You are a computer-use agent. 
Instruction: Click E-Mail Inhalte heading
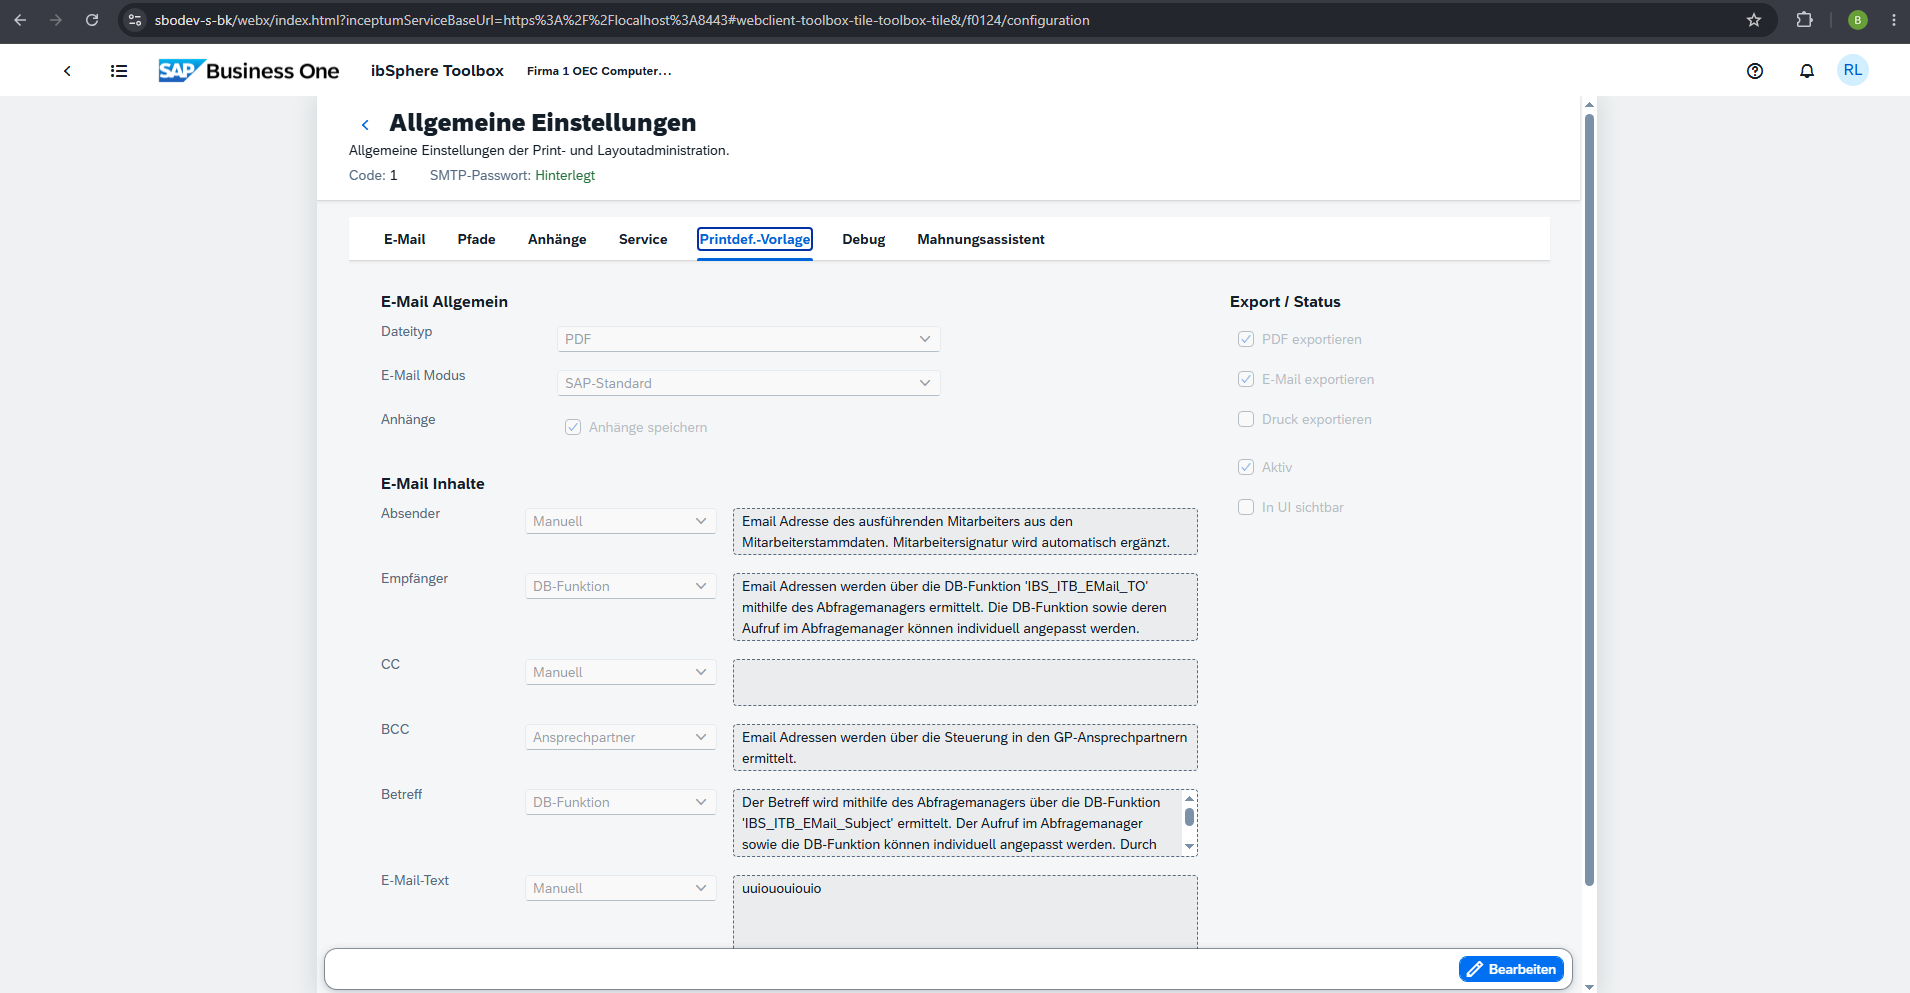pyautogui.click(x=433, y=484)
